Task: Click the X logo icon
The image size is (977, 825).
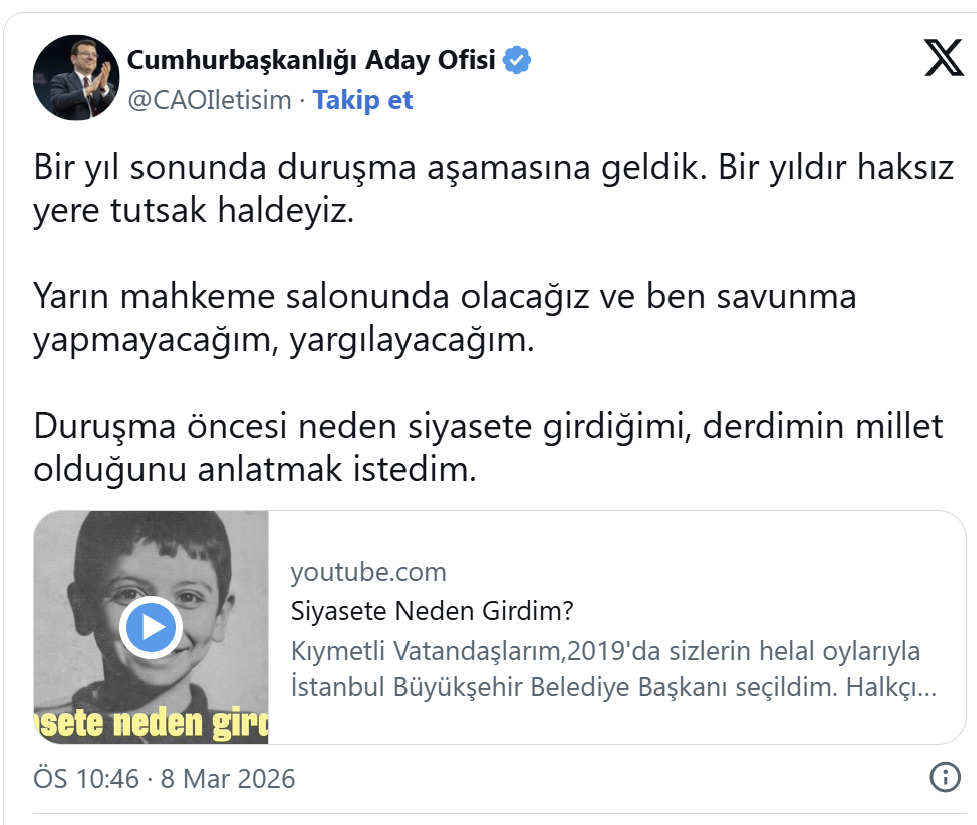Action: point(943,60)
